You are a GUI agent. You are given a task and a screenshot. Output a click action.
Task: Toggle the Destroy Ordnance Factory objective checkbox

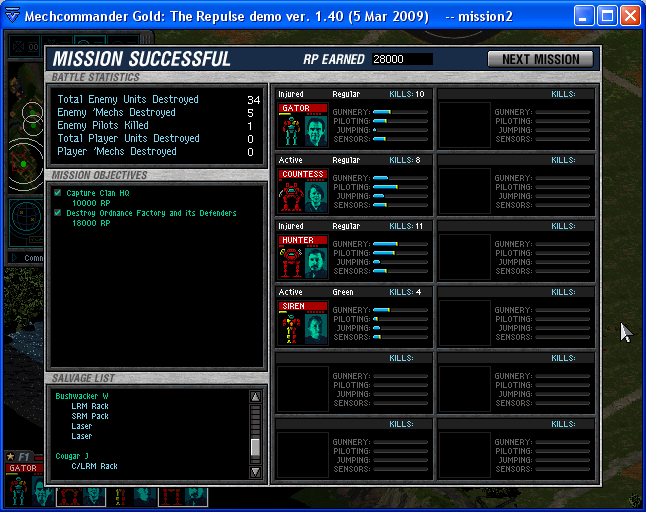click(58, 213)
